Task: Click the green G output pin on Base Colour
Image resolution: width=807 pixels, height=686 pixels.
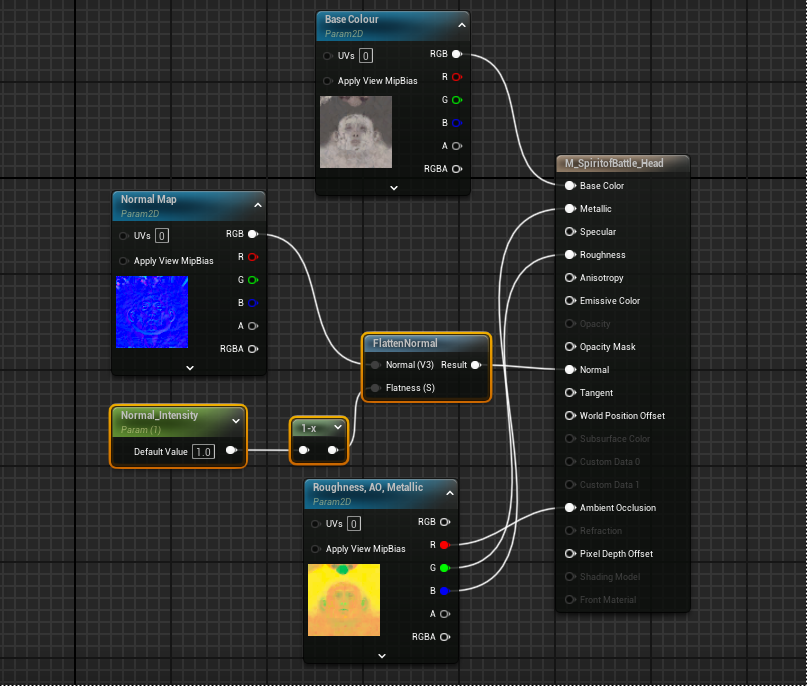Action: [x=457, y=100]
